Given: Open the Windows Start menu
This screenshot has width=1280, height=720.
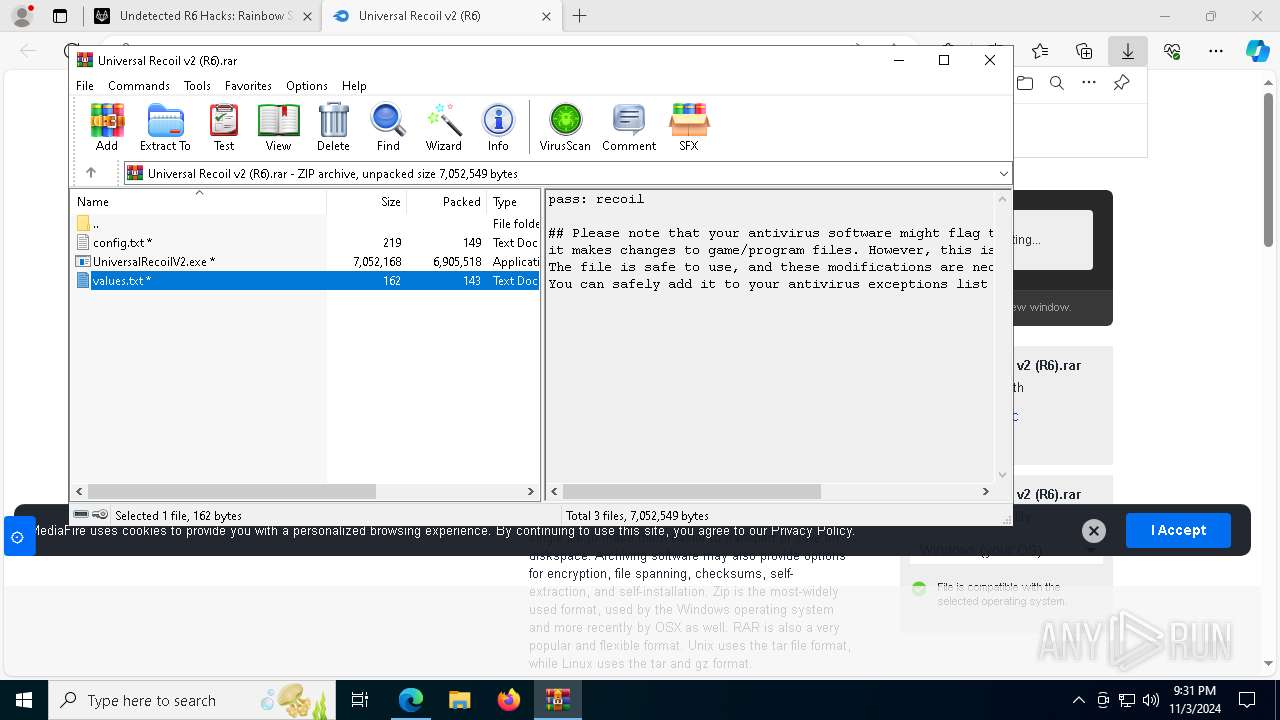Looking at the screenshot, I should (24, 700).
